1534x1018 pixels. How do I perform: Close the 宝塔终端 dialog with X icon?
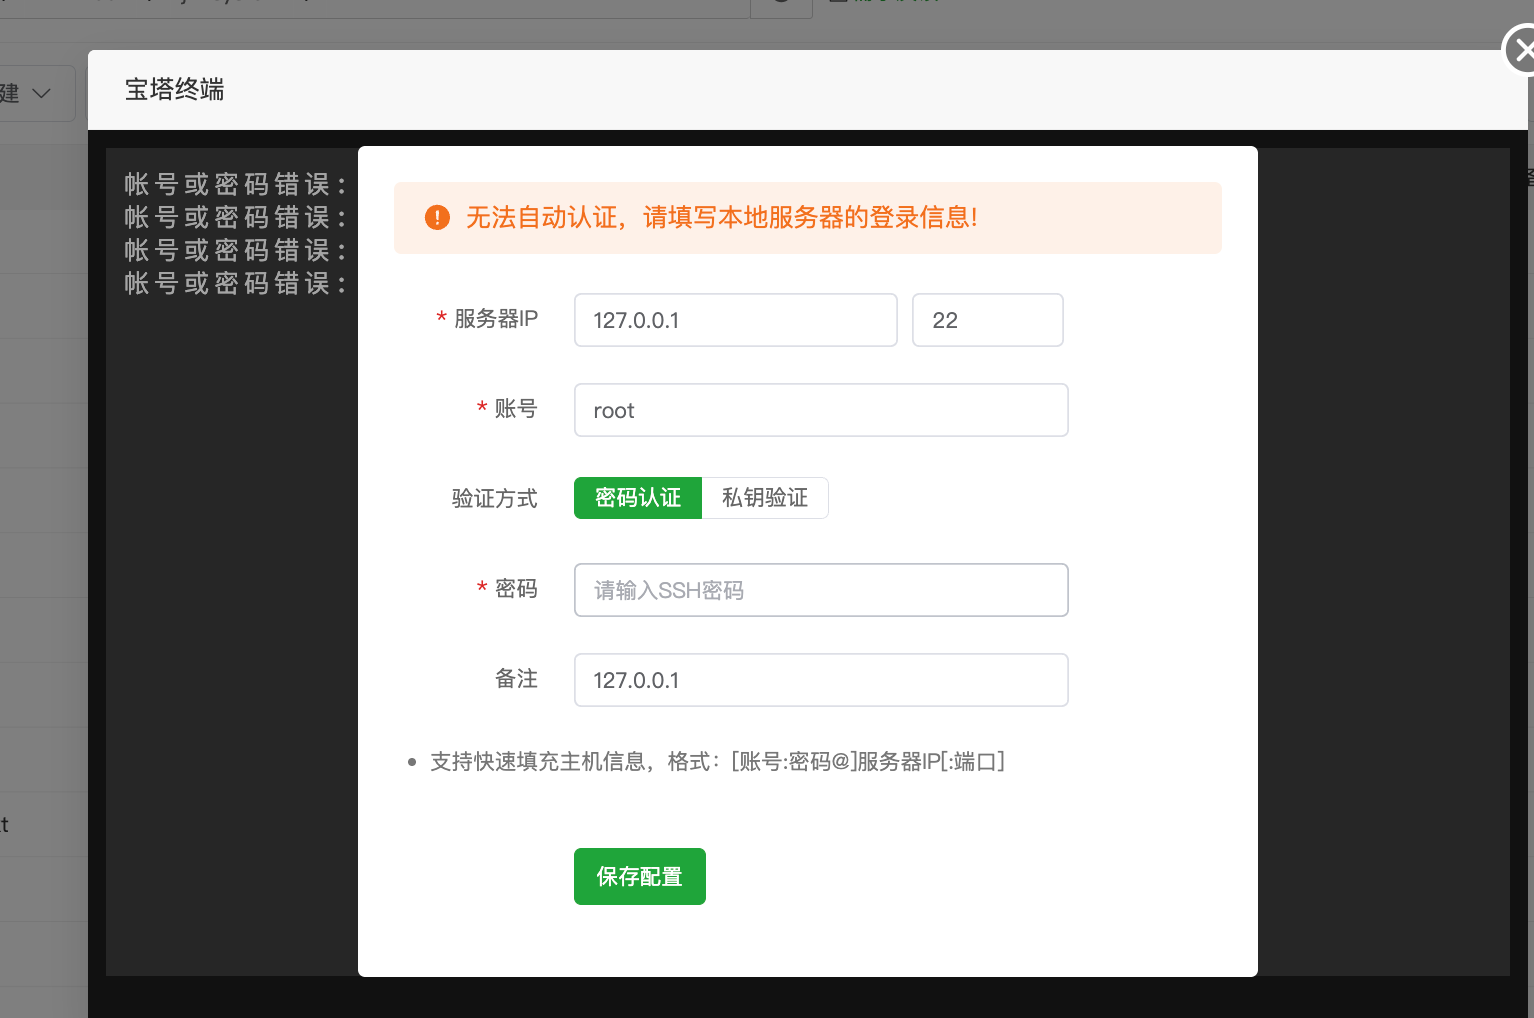click(1522, 50)
